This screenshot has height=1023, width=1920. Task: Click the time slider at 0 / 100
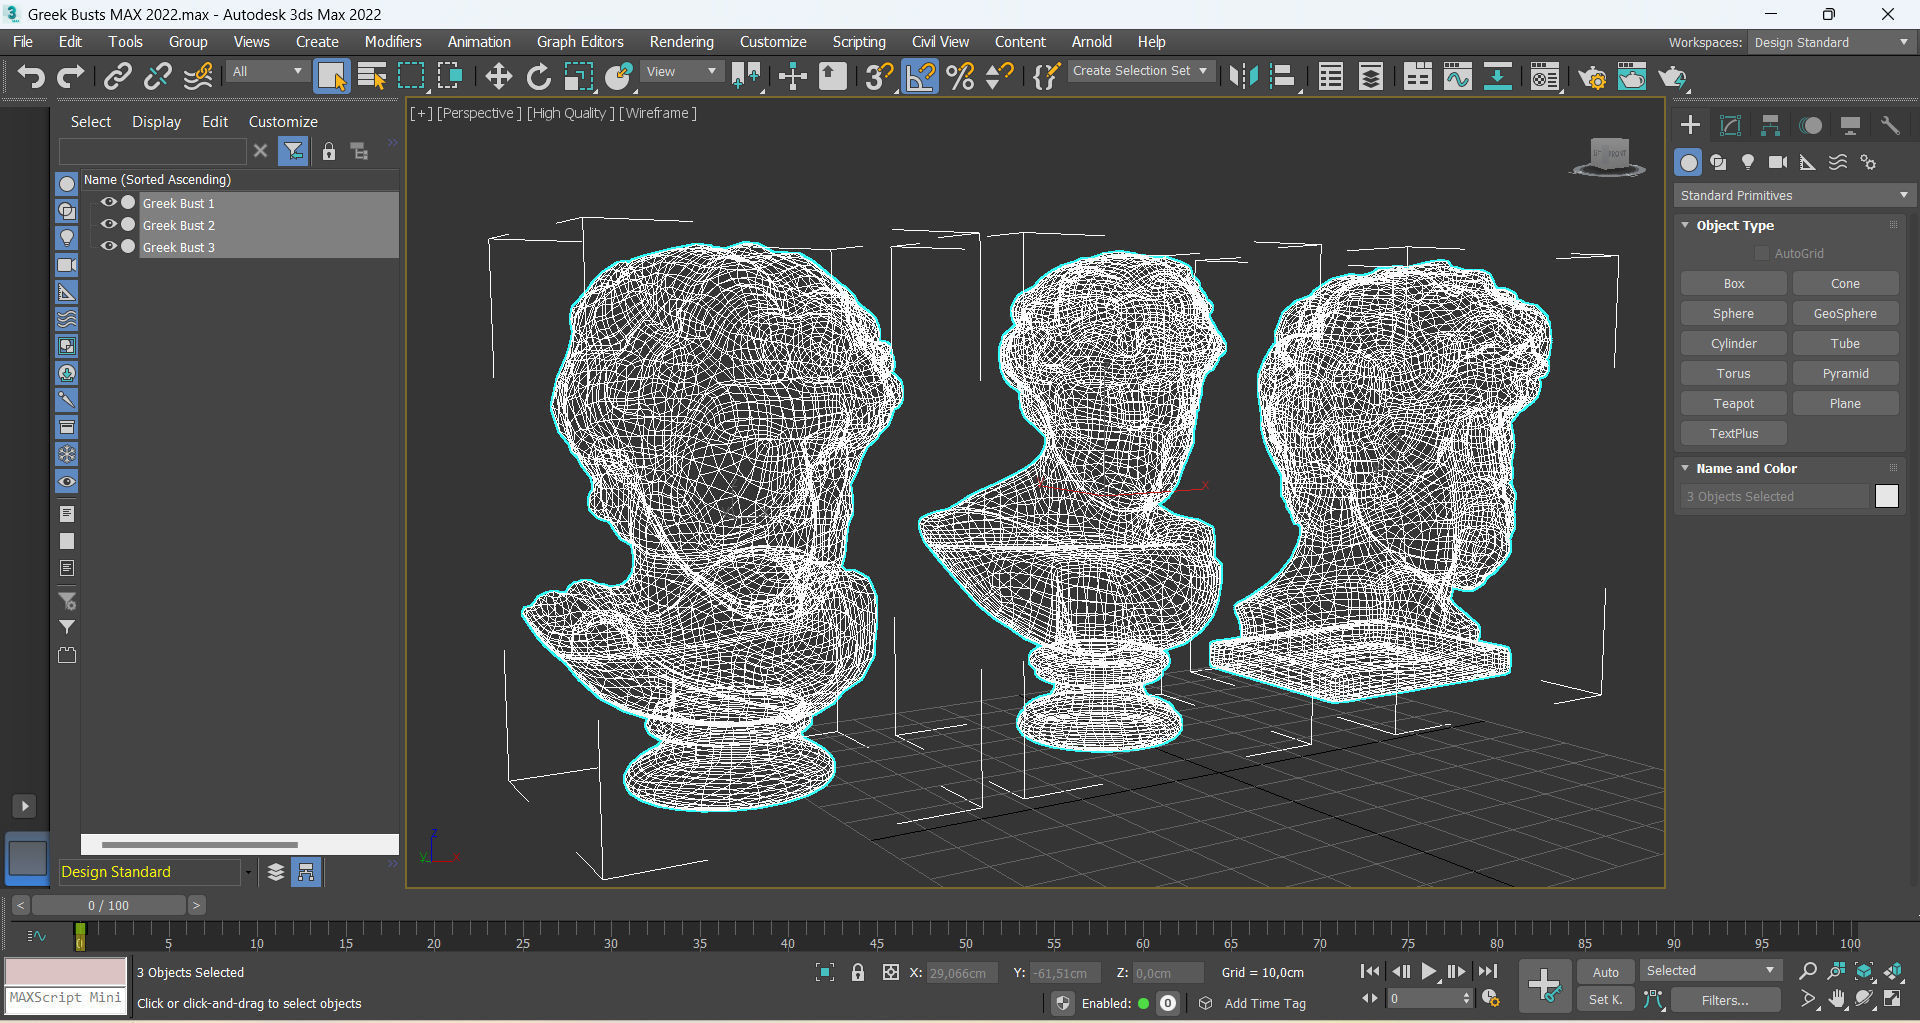pos(108,905)
